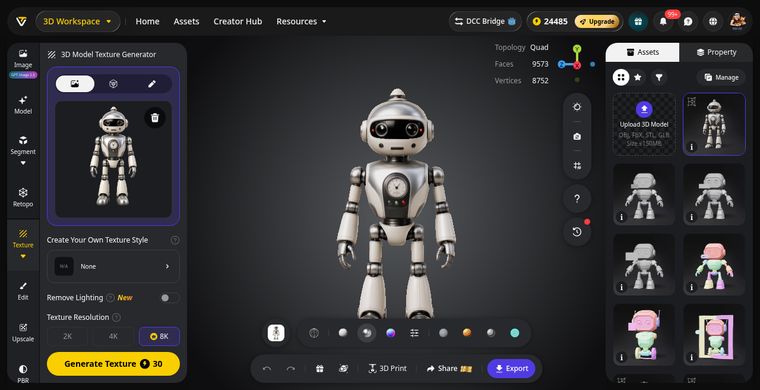Expand the Texture tool arrow

[23, 257]
